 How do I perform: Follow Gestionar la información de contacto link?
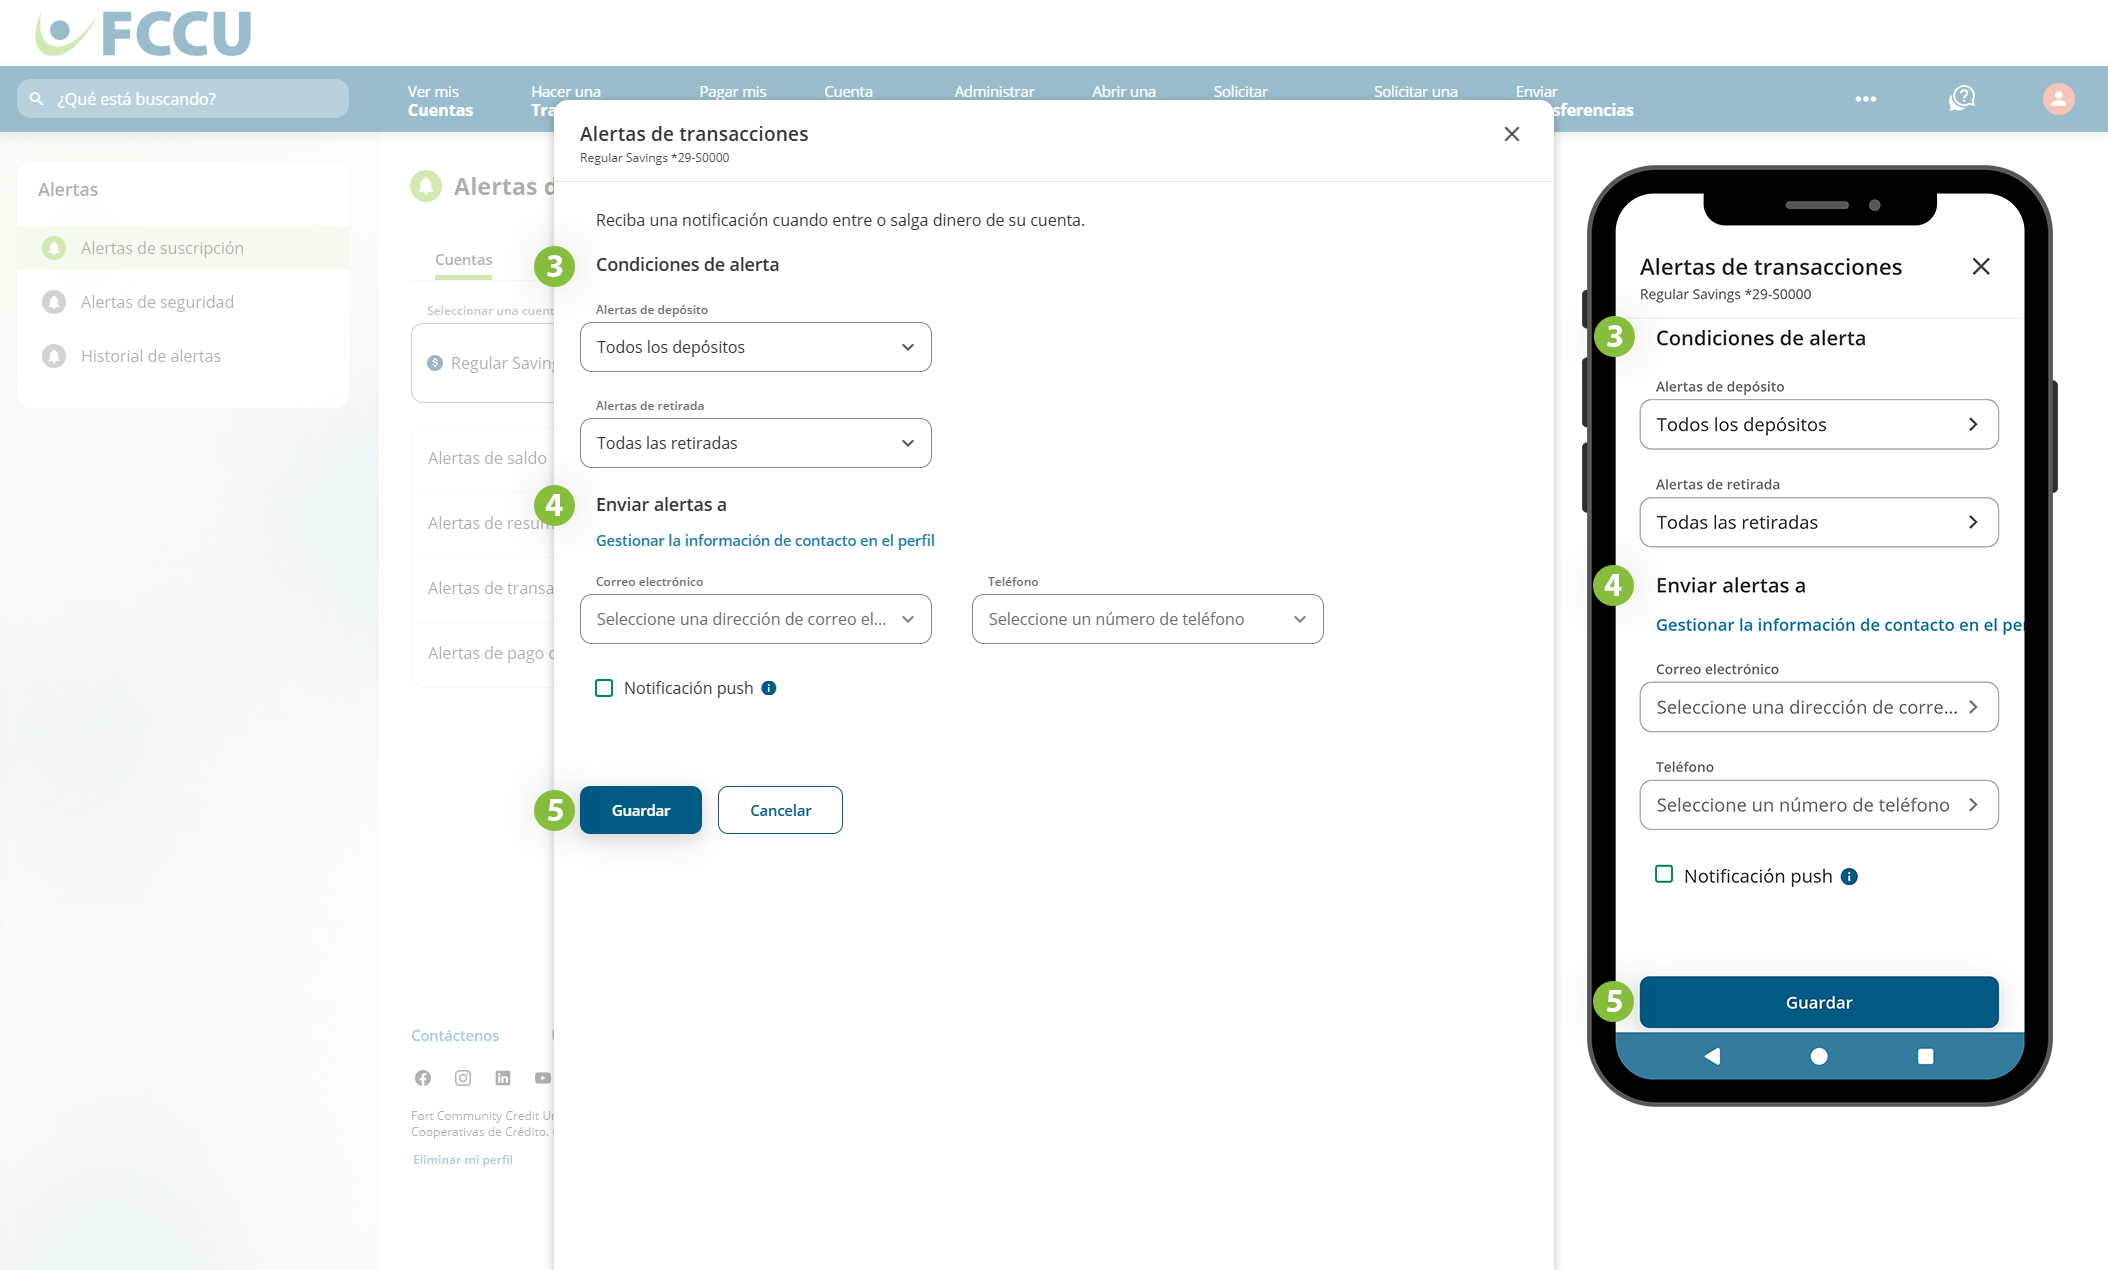click(x=765, y=540)
